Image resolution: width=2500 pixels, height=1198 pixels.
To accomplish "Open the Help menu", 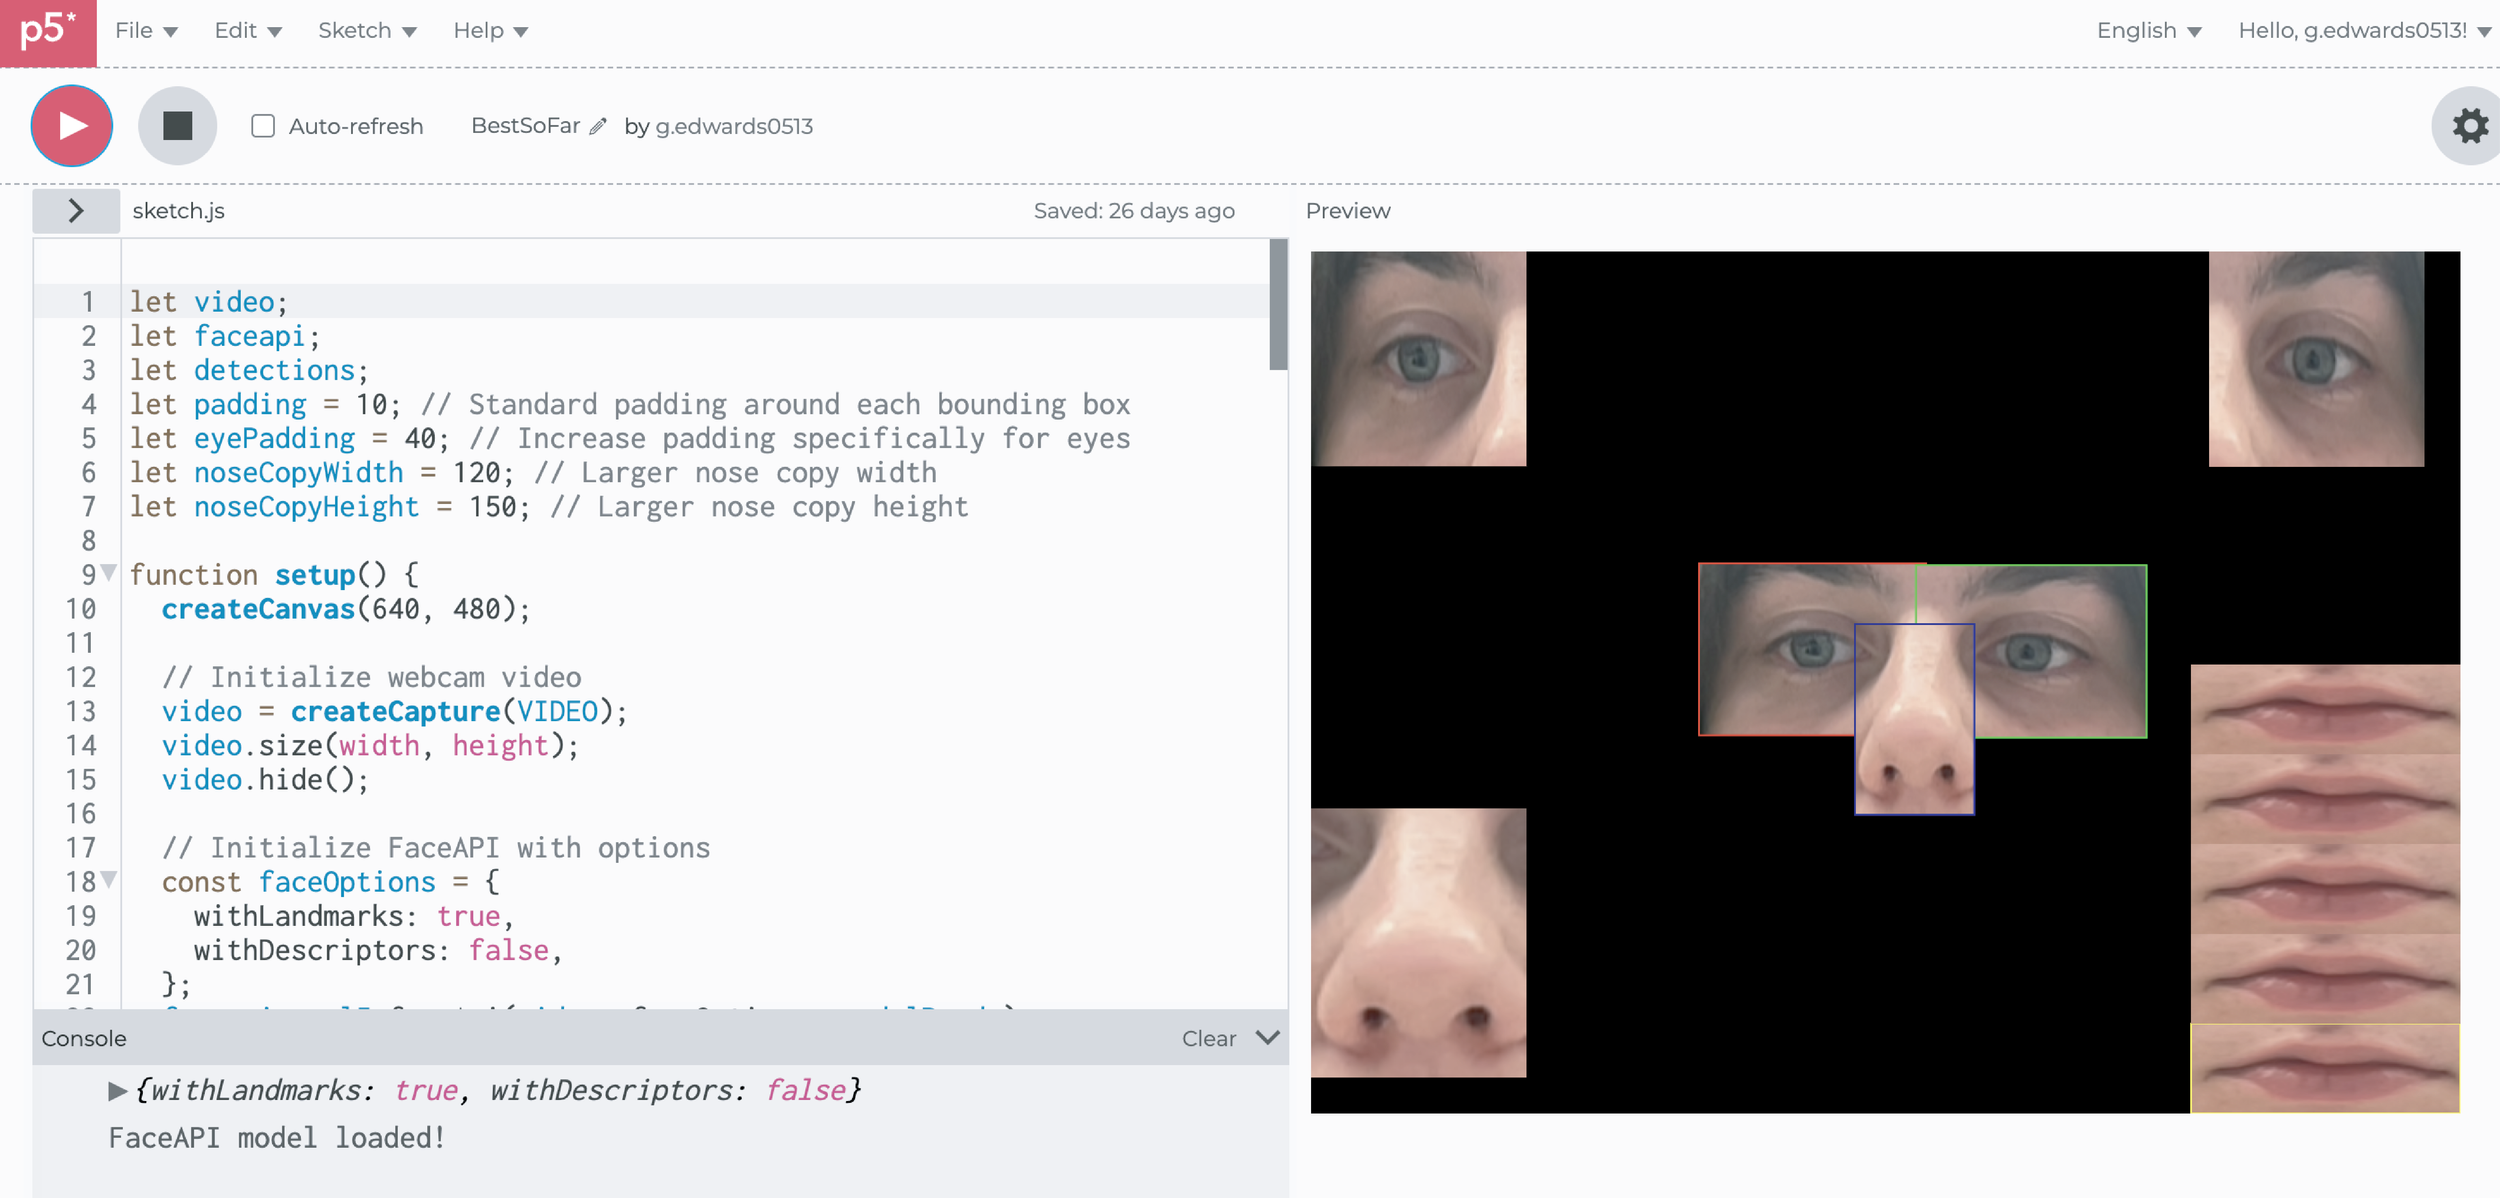I will pos(489,31).
